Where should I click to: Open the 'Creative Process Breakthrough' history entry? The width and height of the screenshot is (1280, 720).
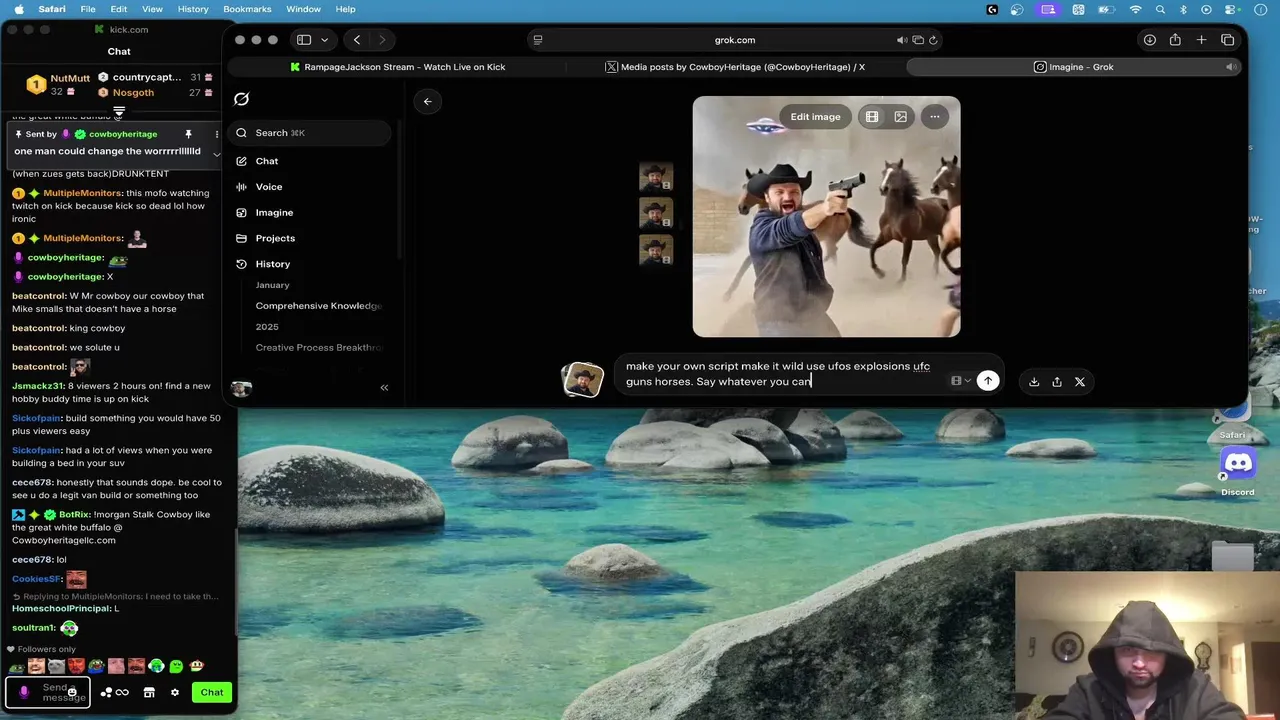[x=318, y=348]
